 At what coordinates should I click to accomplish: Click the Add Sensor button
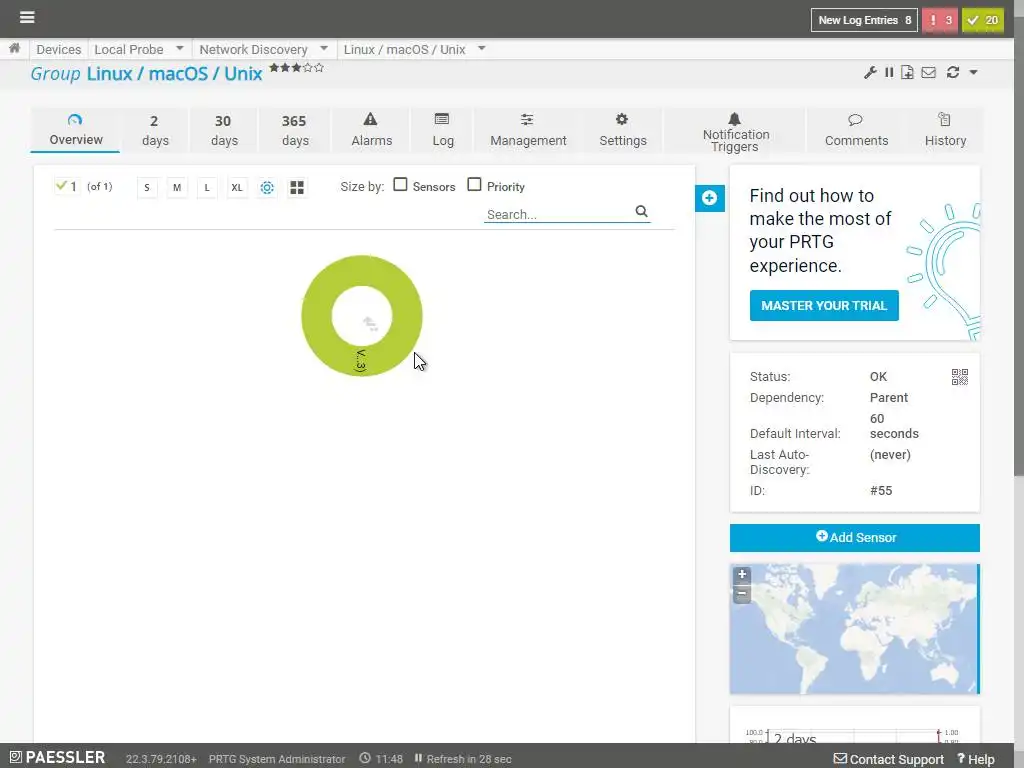click(854, 537)
